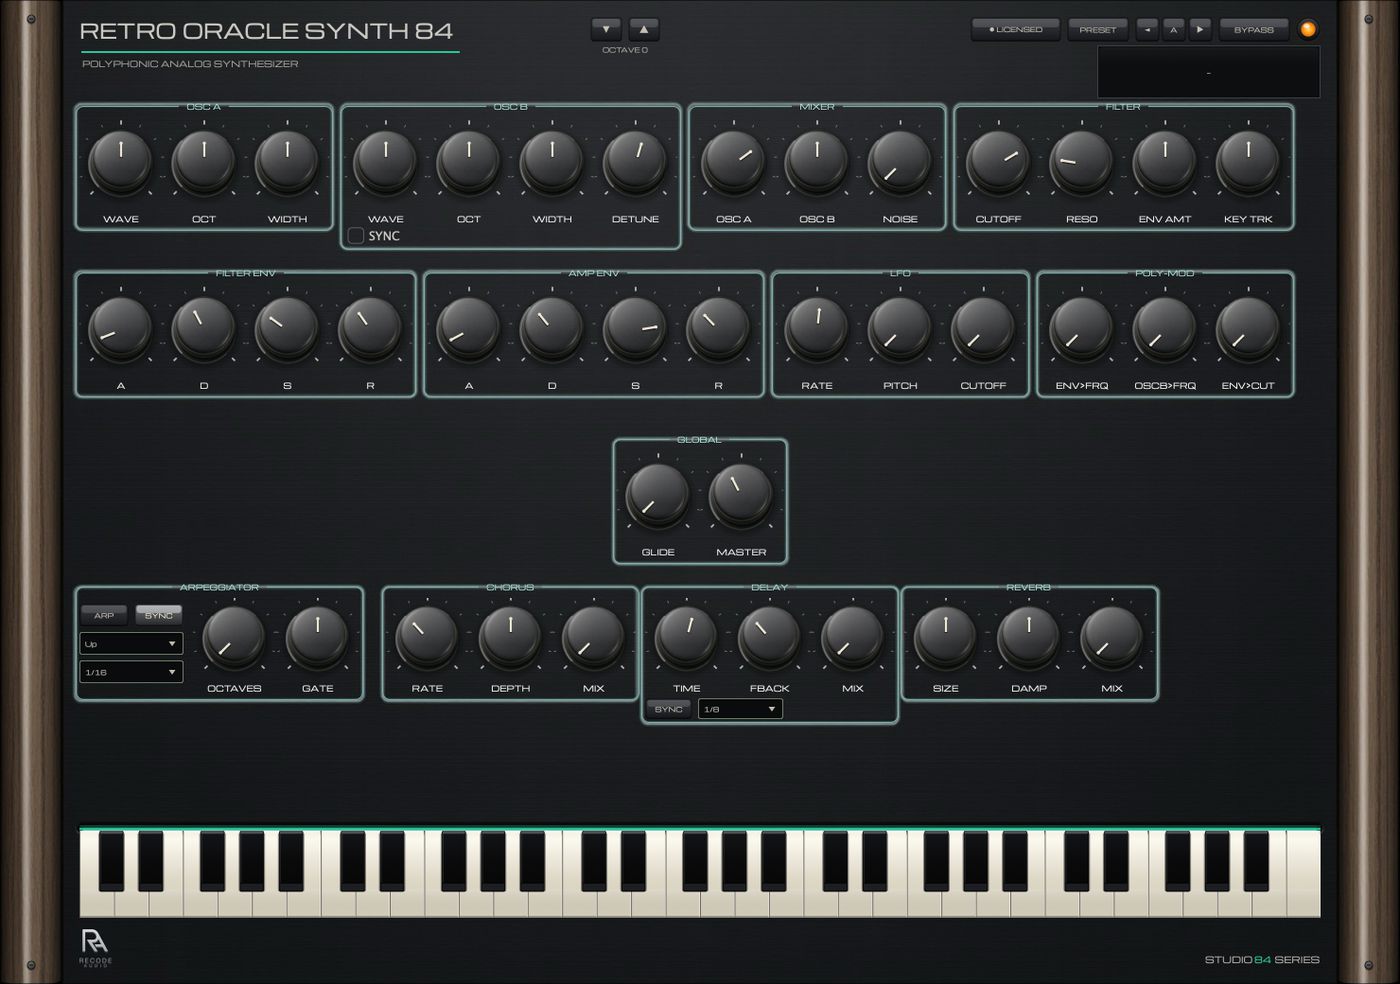Click the Delay TIME knob

click(686, 637)
